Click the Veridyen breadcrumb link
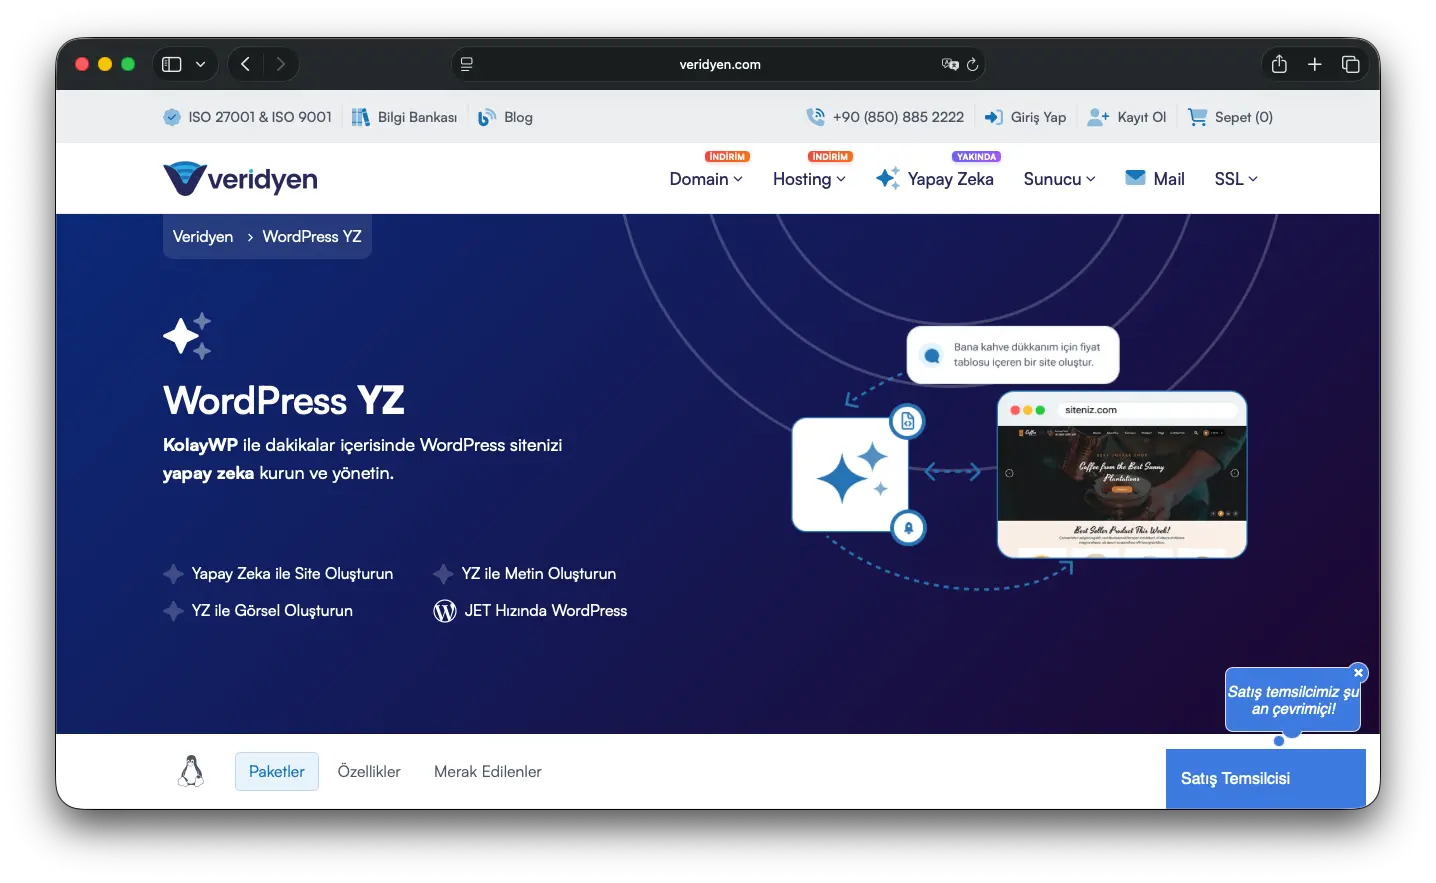The width and height of the screenshot is (1436, 883). (203, 237)
